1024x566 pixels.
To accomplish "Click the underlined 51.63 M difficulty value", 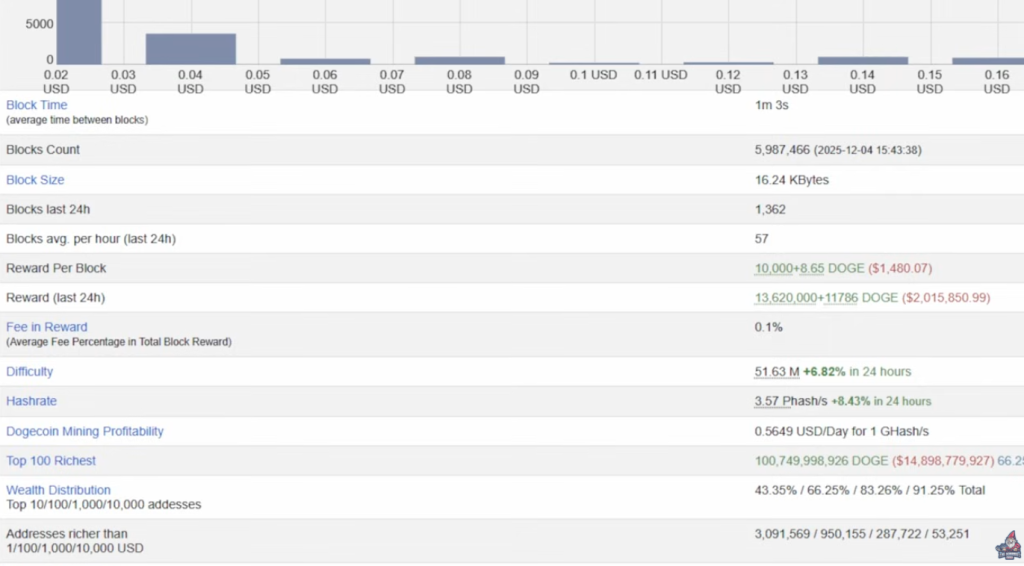I will [x=776, y=372].
